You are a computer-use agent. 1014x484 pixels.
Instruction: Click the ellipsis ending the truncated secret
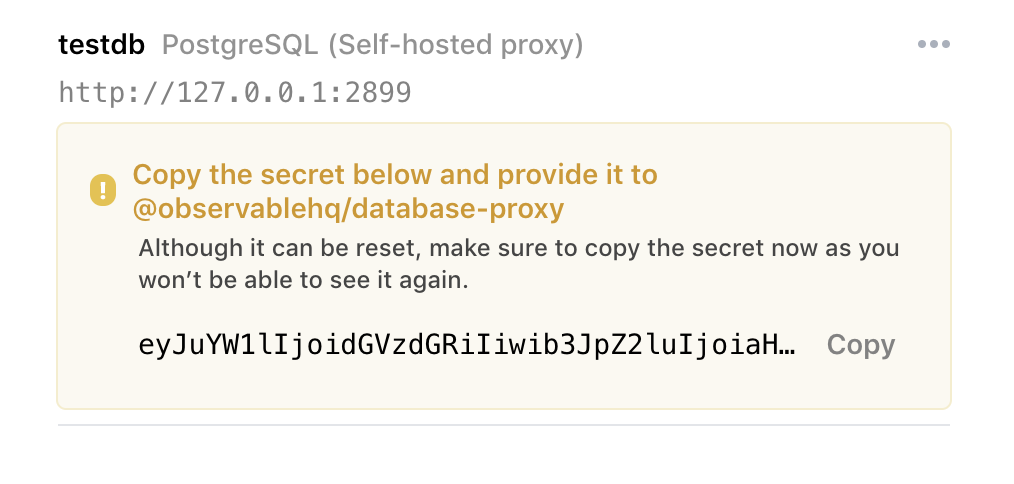click(x=787, y=346)
